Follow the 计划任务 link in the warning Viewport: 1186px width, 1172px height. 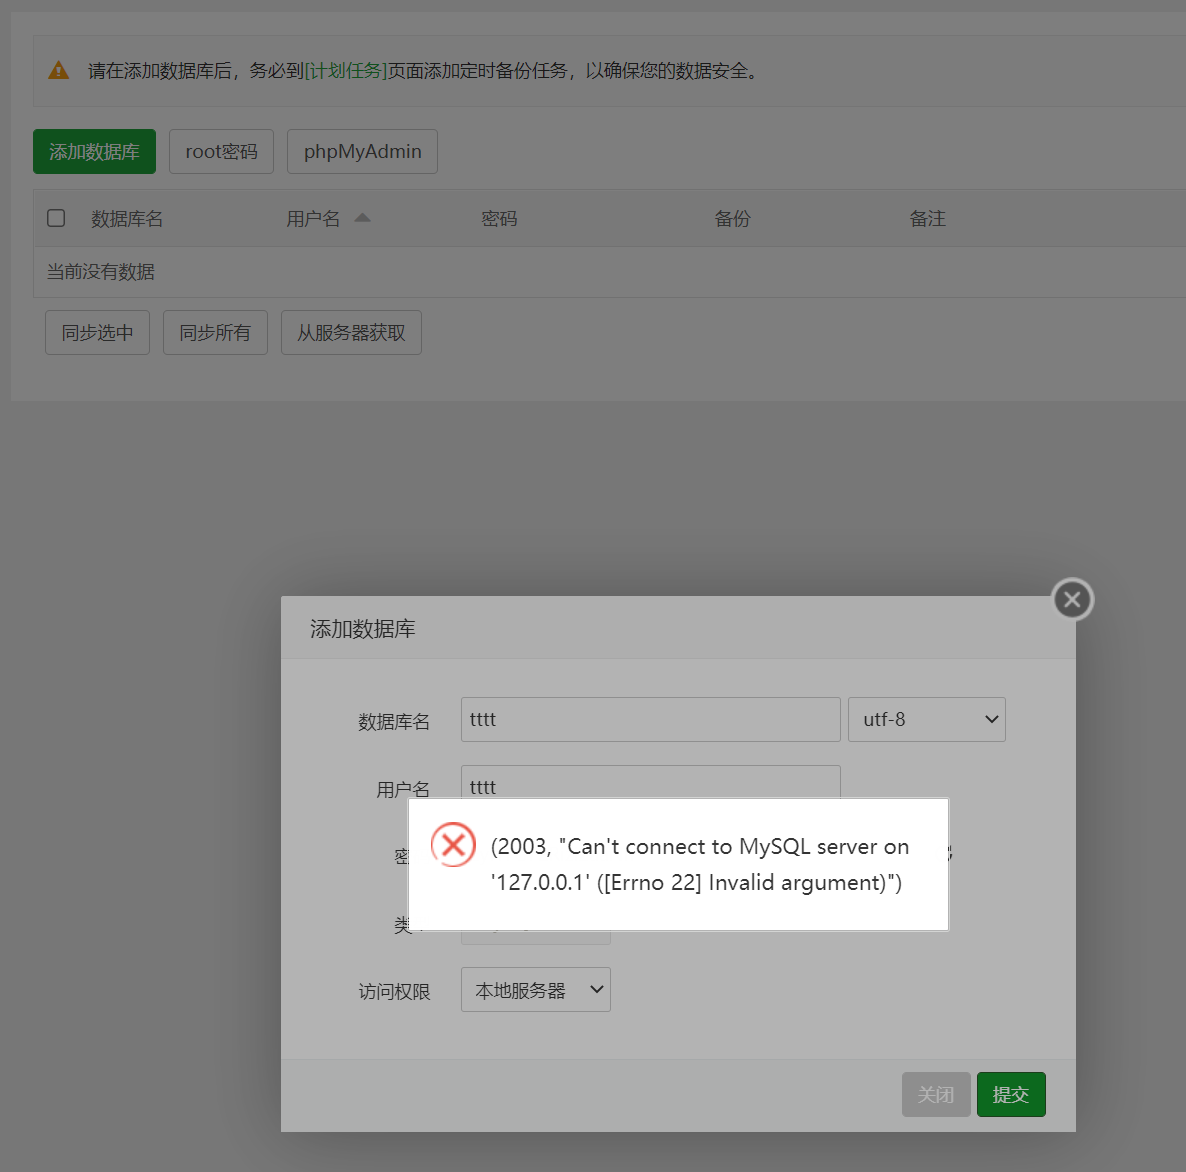pos(346,71)
